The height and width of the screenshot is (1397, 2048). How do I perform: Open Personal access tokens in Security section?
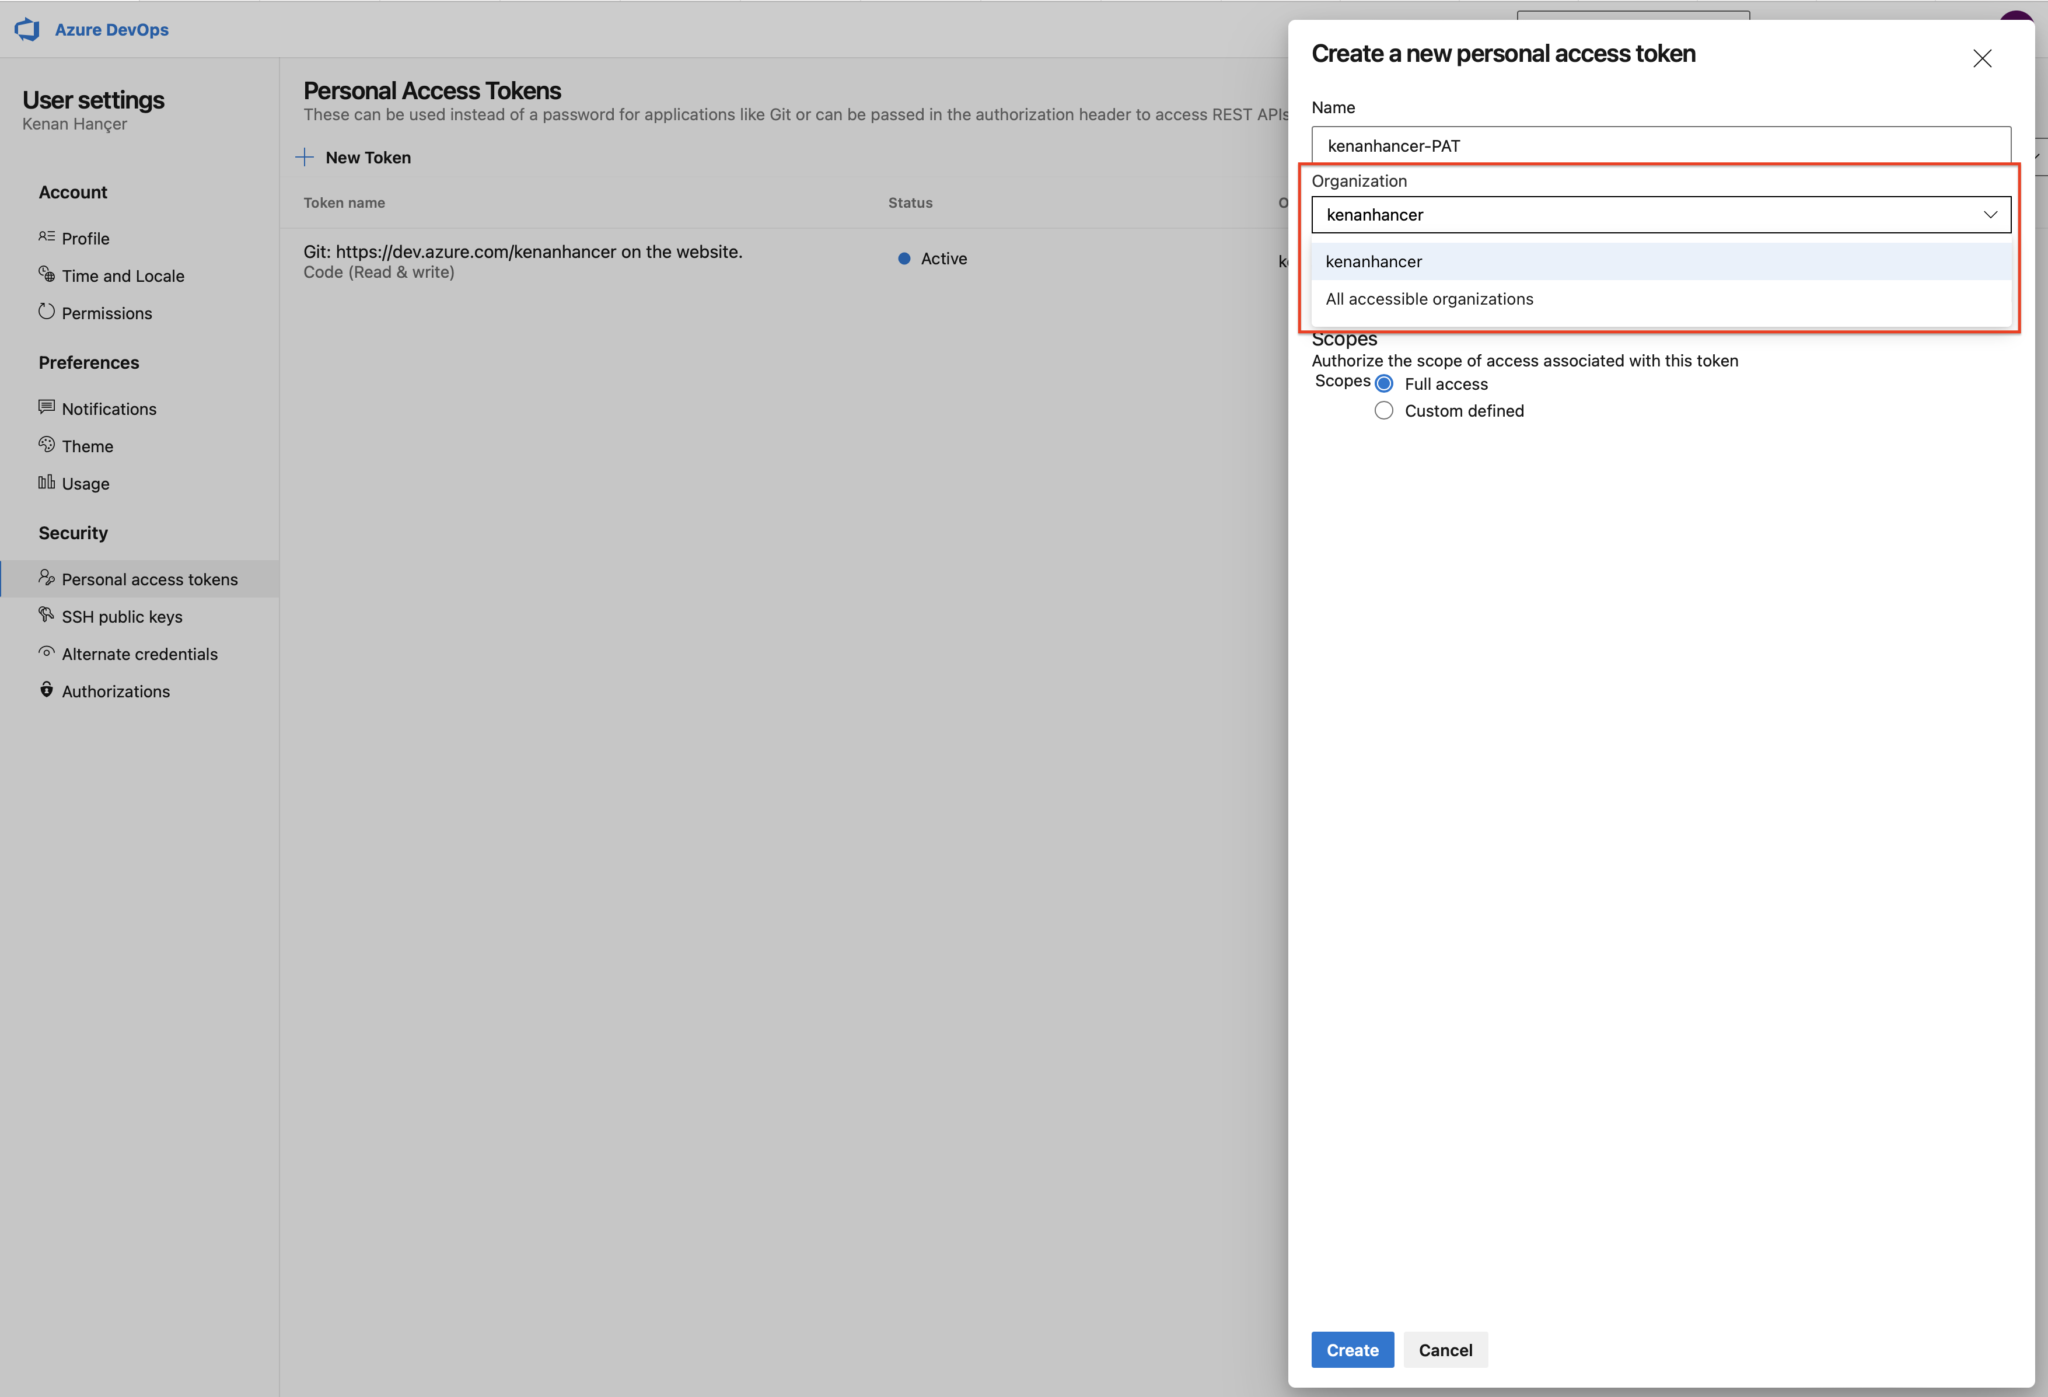(x=149, y=578)
